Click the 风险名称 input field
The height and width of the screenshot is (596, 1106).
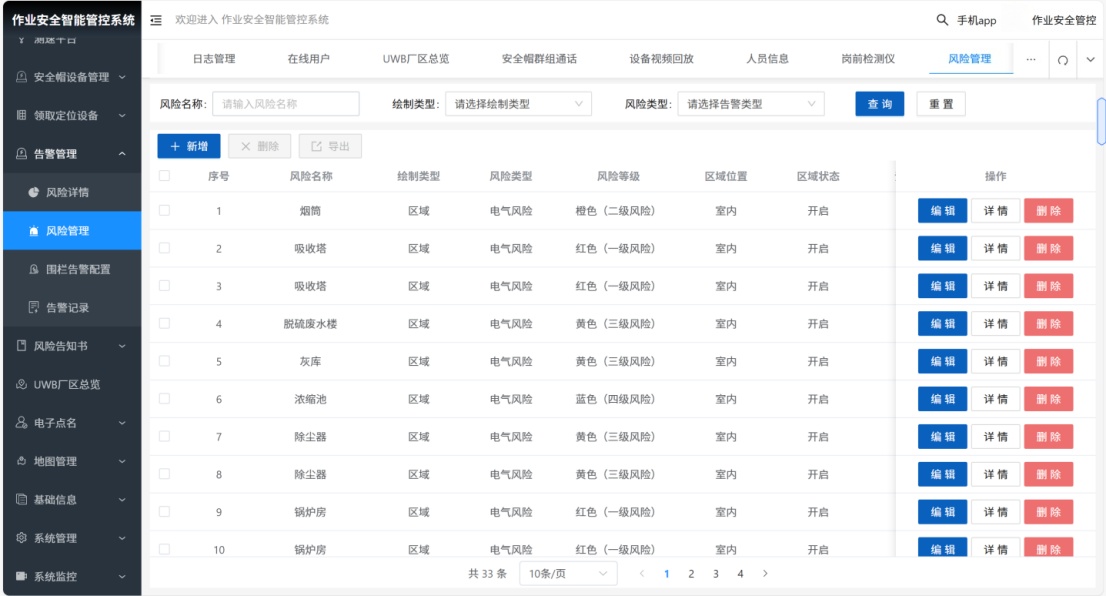coord(285,104)
